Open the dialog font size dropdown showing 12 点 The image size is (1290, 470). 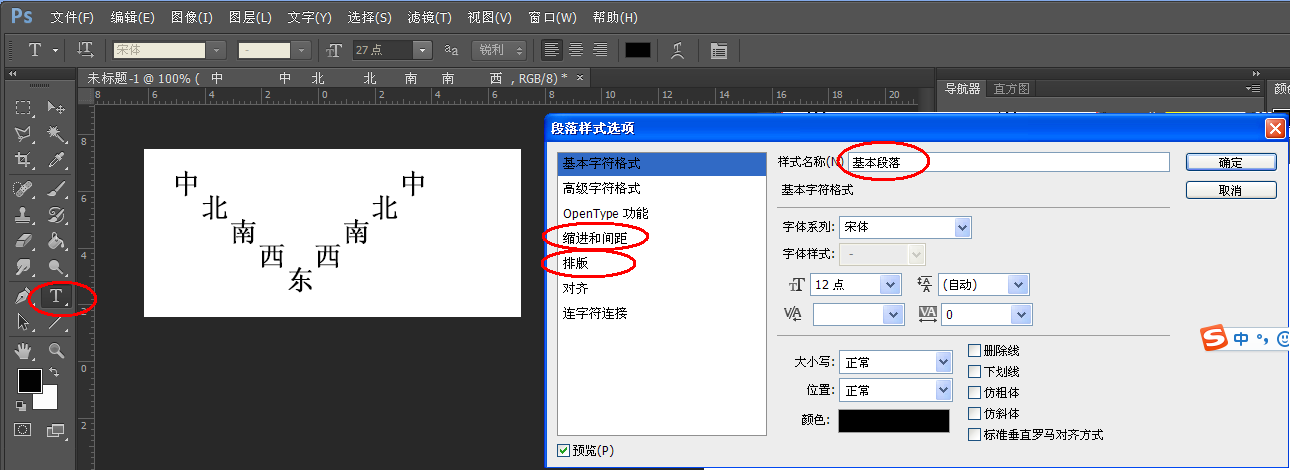(x=891, y=285)
